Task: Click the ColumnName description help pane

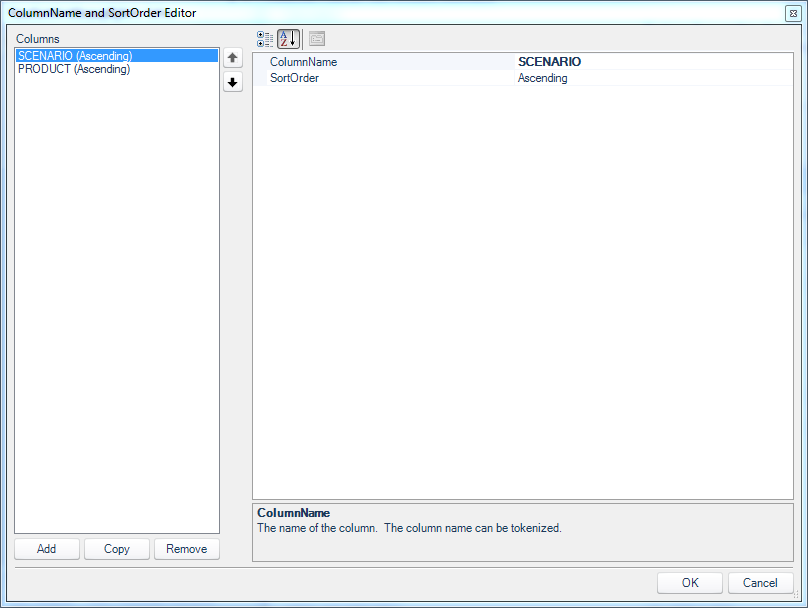Action: click(x=523, y=532)
